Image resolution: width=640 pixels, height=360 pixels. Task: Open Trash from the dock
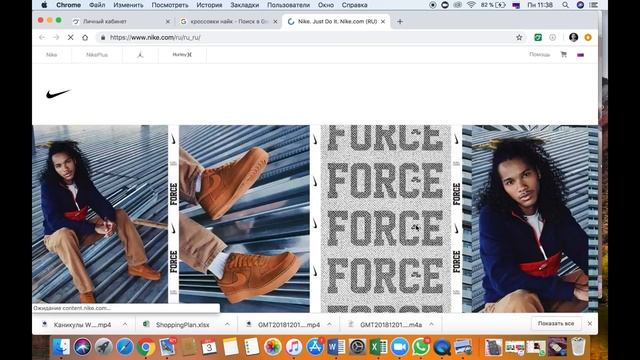pos(578,347)
